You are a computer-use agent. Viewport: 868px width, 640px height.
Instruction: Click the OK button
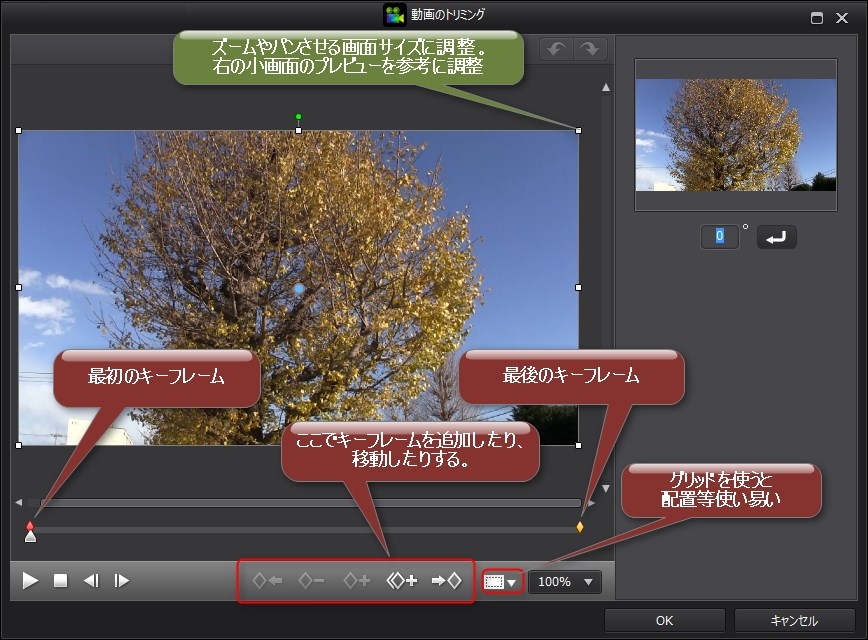pyautogui.click(x=664, y=621)
